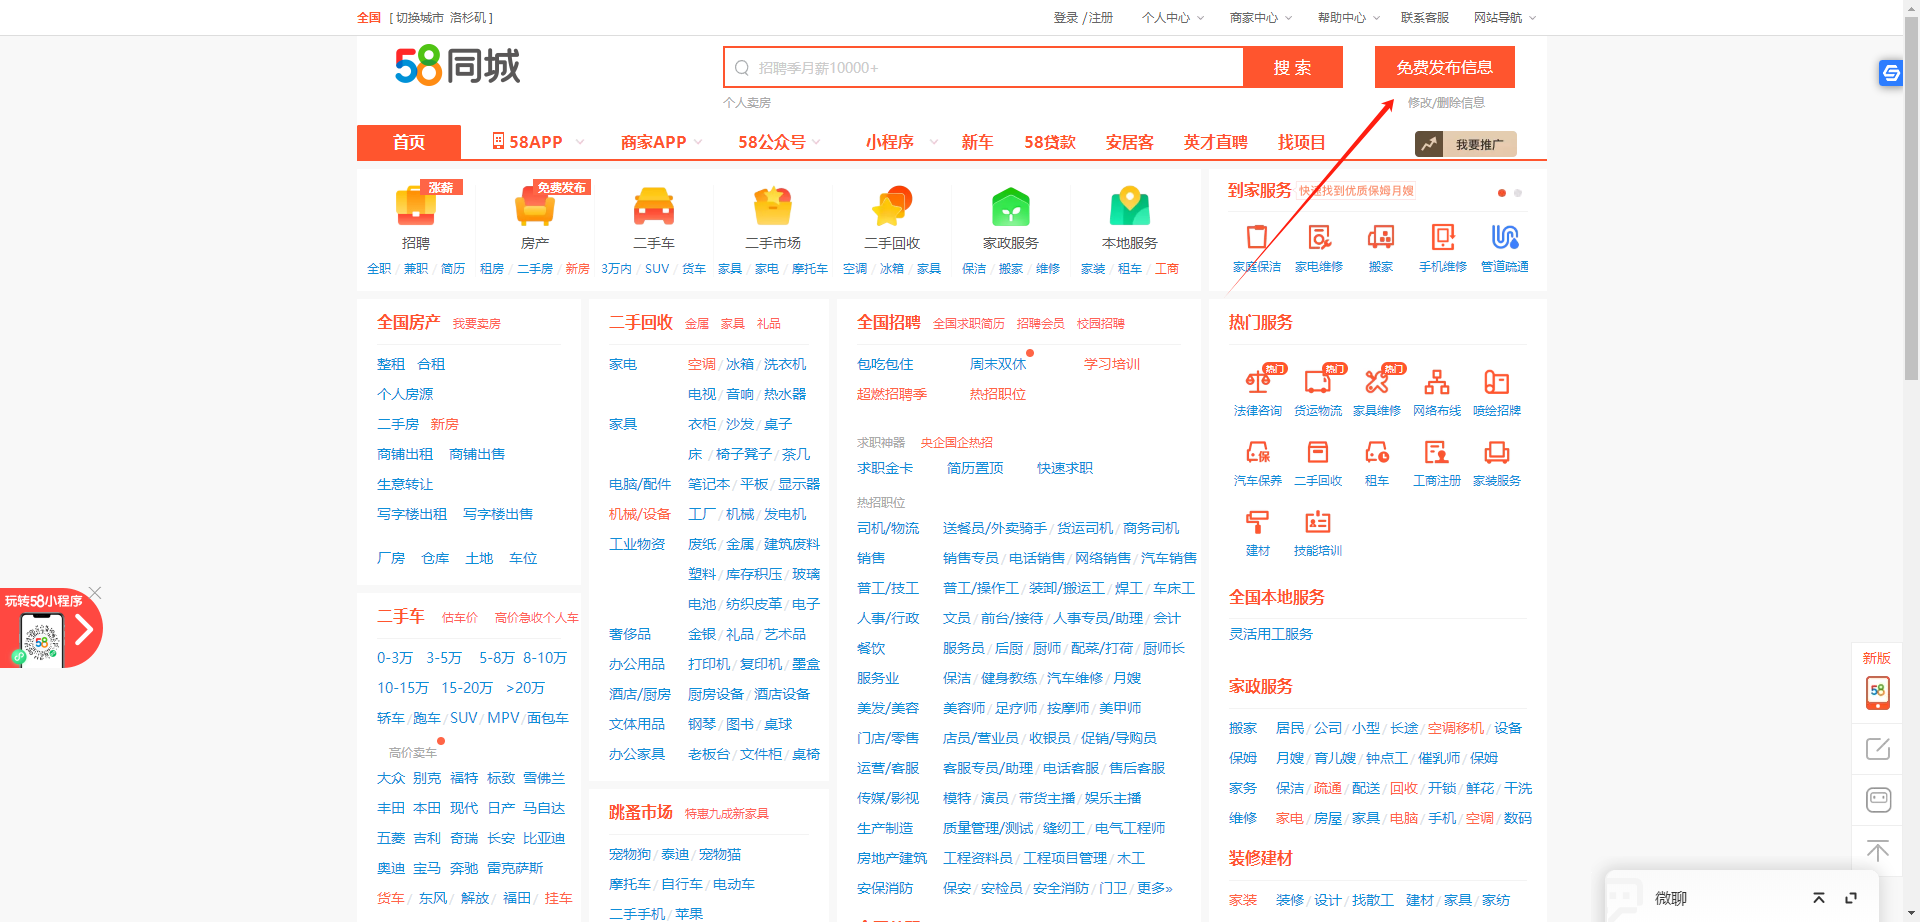Open the 58 app icon in right sidebar

tap(1878, 692)
